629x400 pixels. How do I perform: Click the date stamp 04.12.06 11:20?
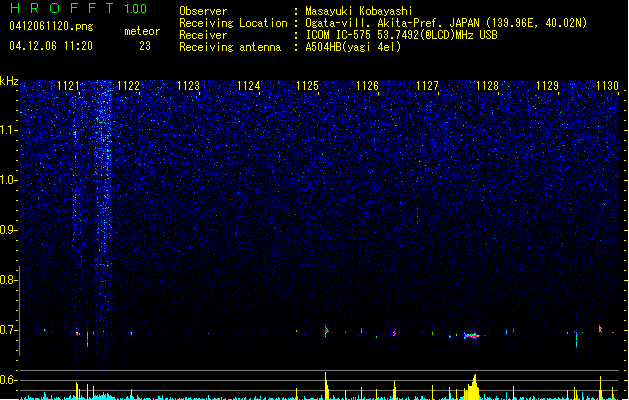51,46
